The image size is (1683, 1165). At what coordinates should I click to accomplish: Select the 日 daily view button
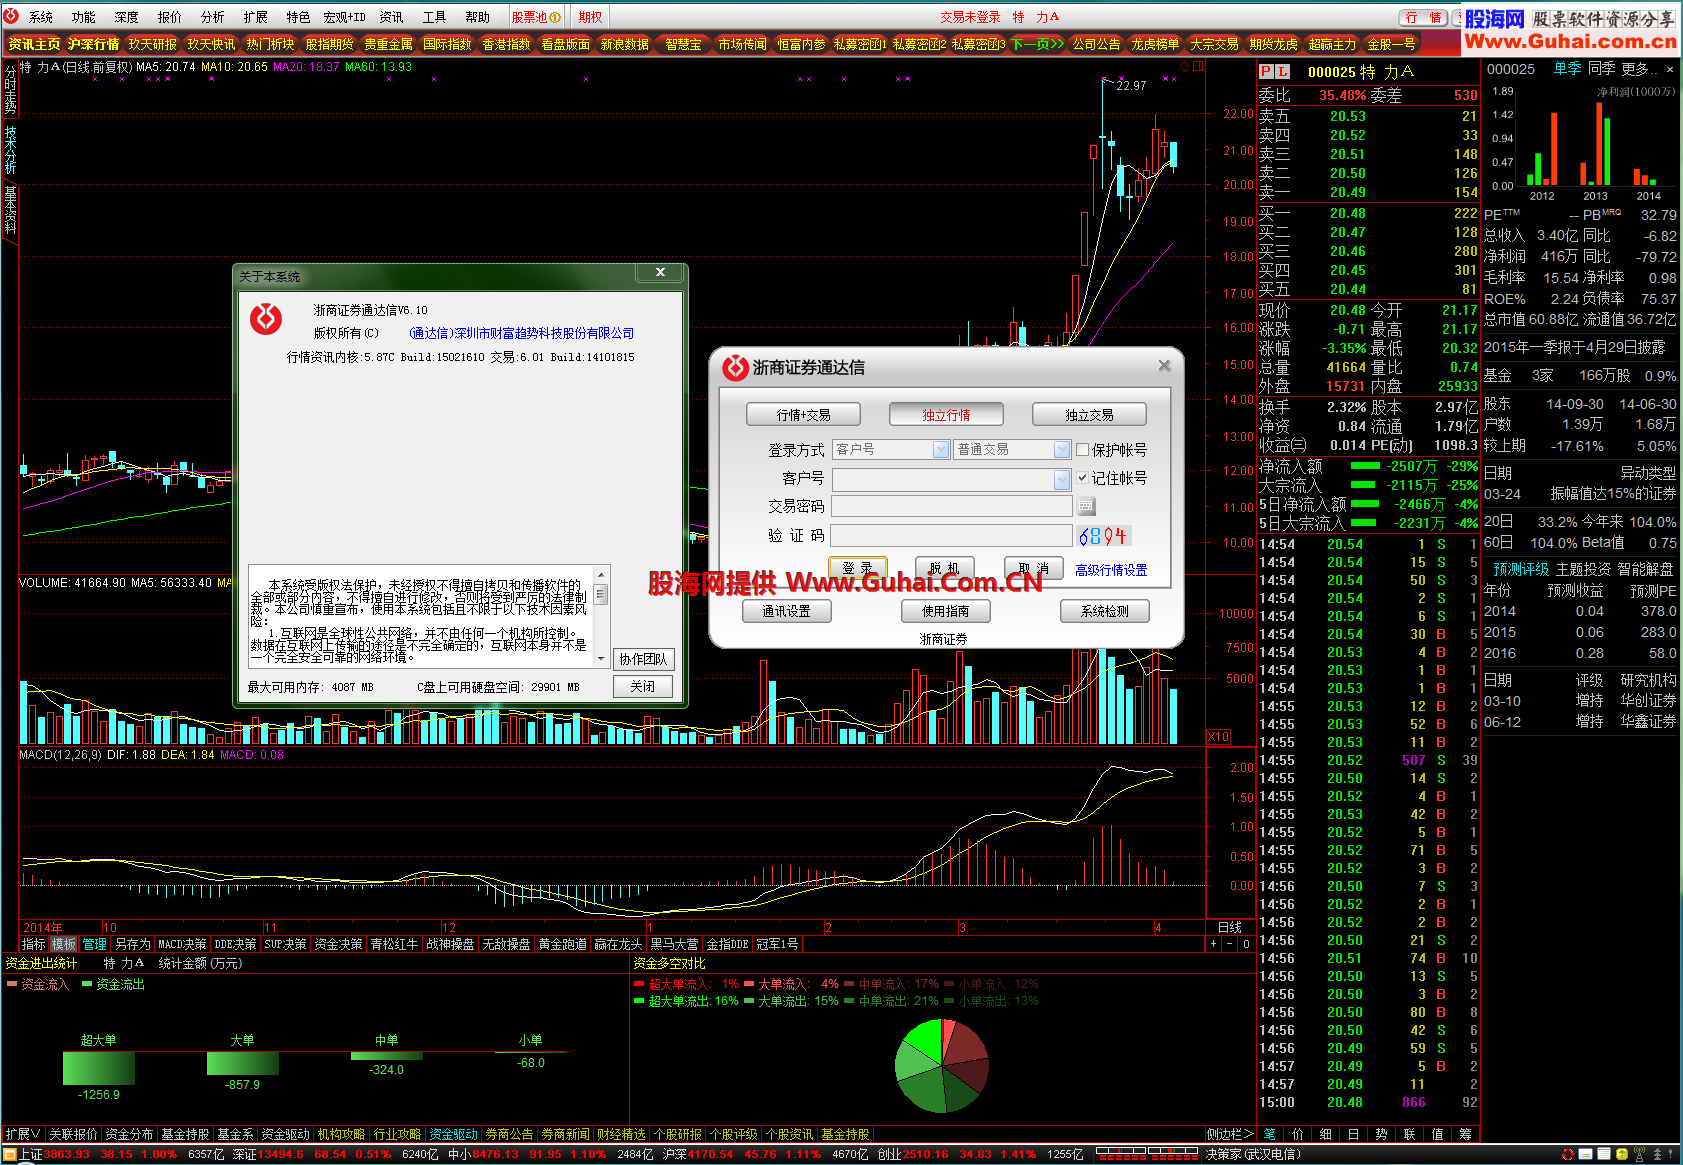[x=1353, y=1134]
